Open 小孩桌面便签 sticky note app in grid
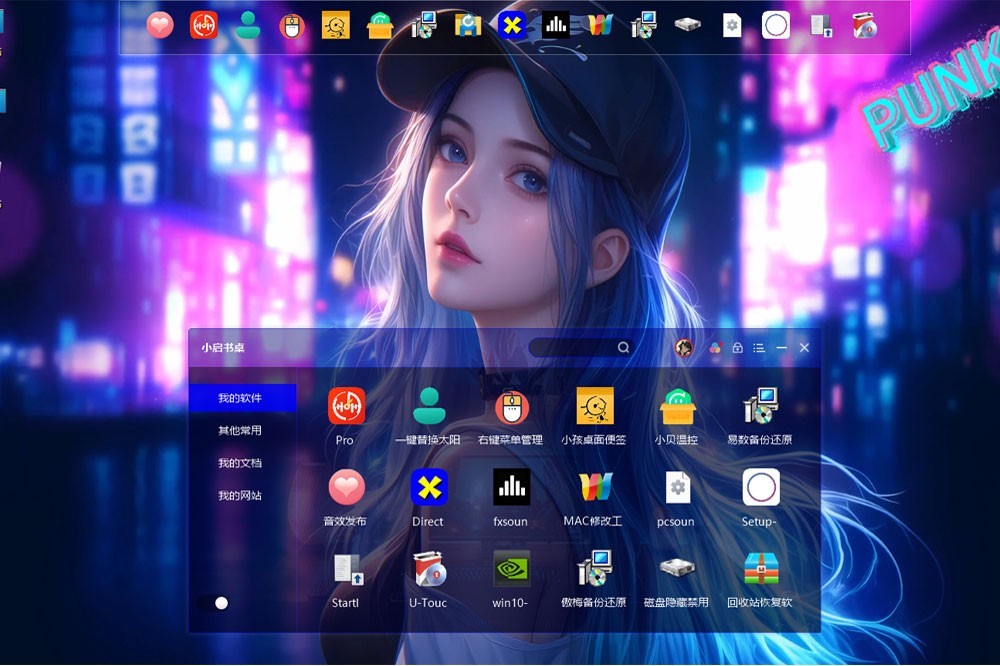Image resolution: width=1000 pixels, height=666 pixels. coord(594,406)
